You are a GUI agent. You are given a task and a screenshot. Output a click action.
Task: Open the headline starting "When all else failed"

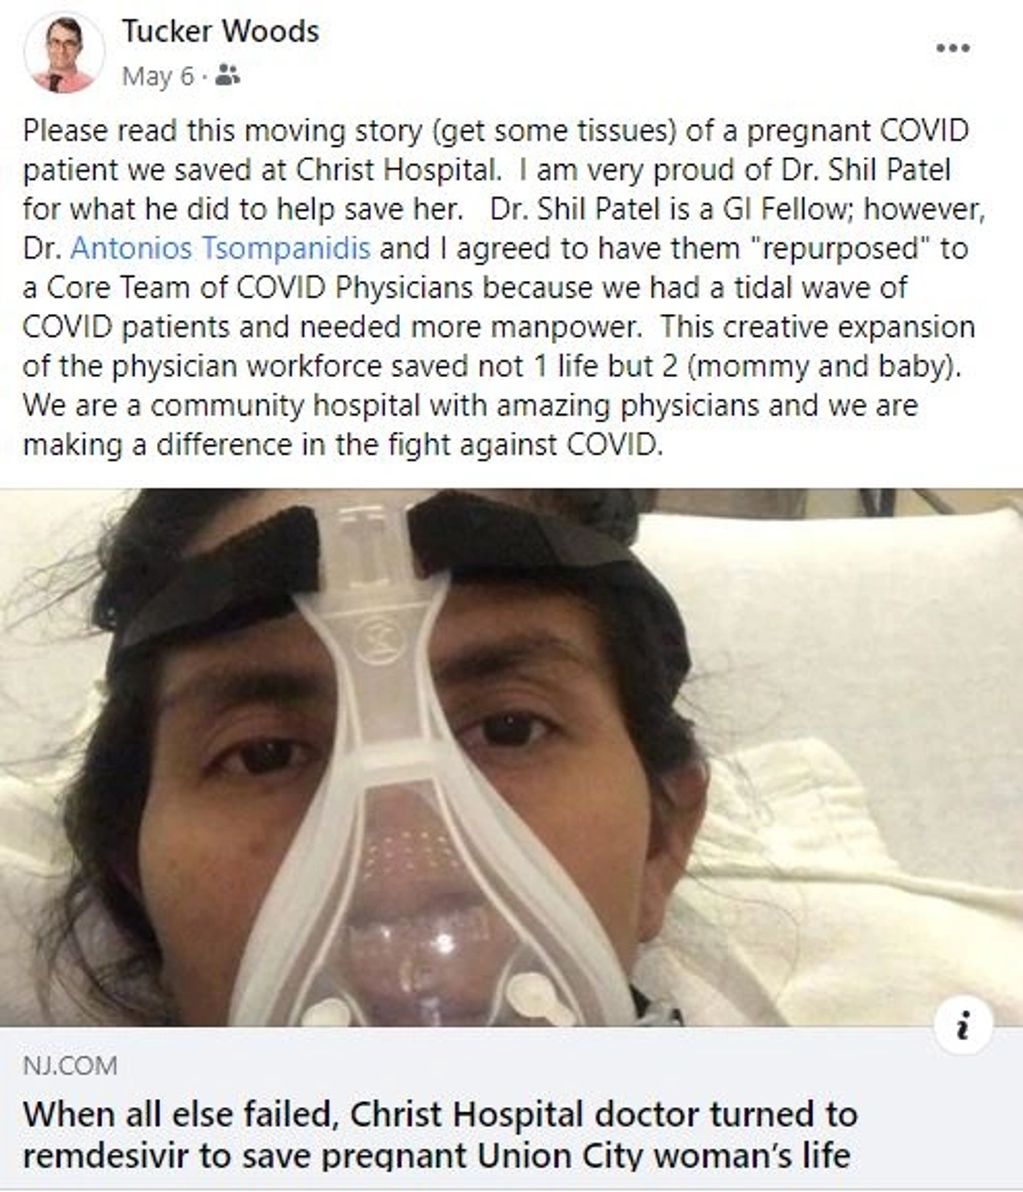pos(440,1113)
